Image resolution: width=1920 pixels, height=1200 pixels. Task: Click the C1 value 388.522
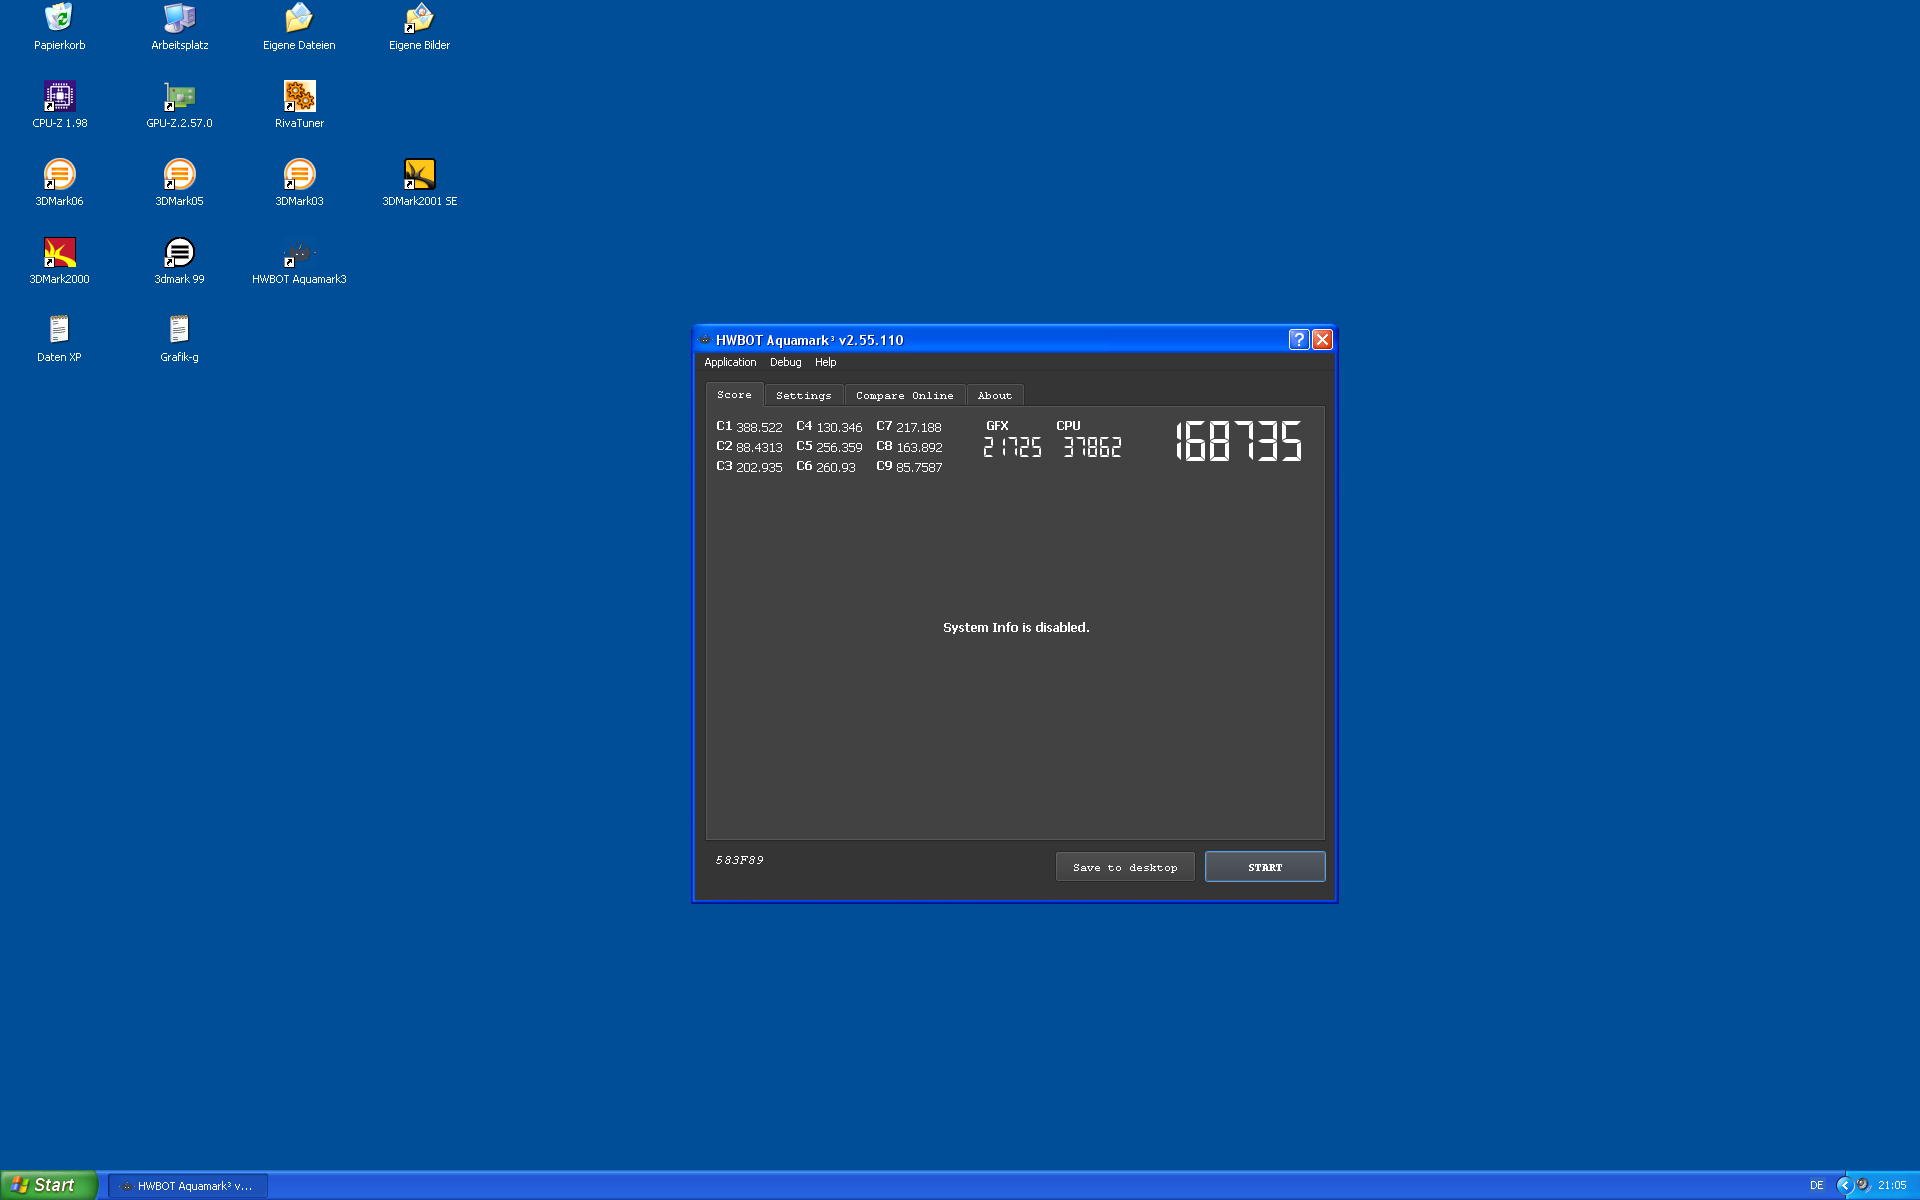click(x=759, y=427)
